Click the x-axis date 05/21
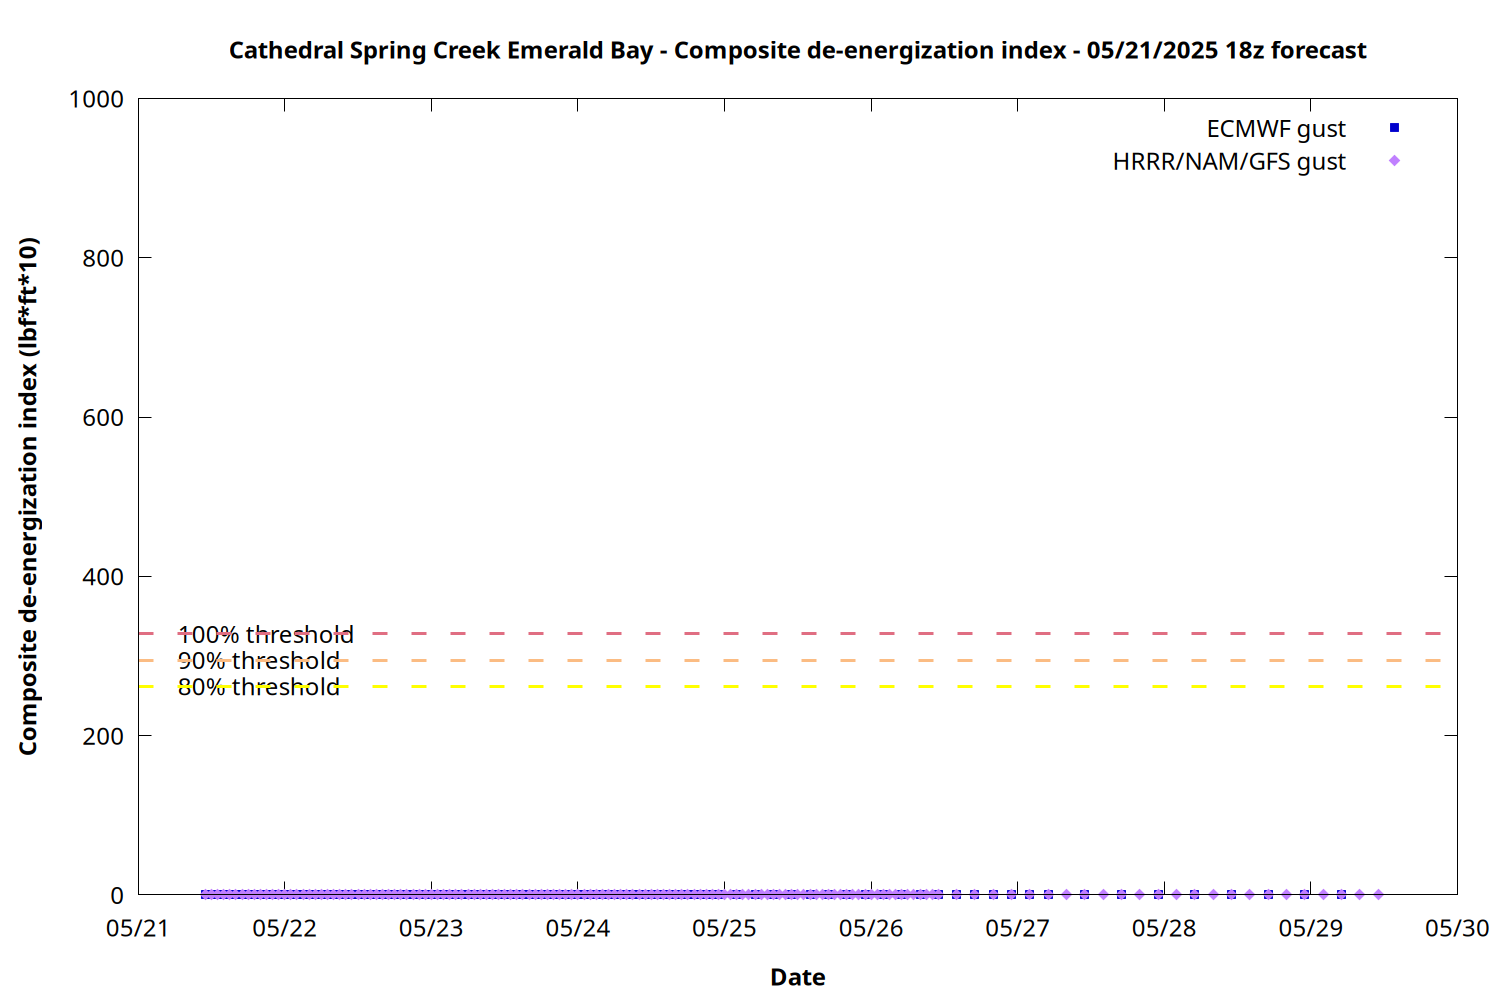 pos(138,929)
